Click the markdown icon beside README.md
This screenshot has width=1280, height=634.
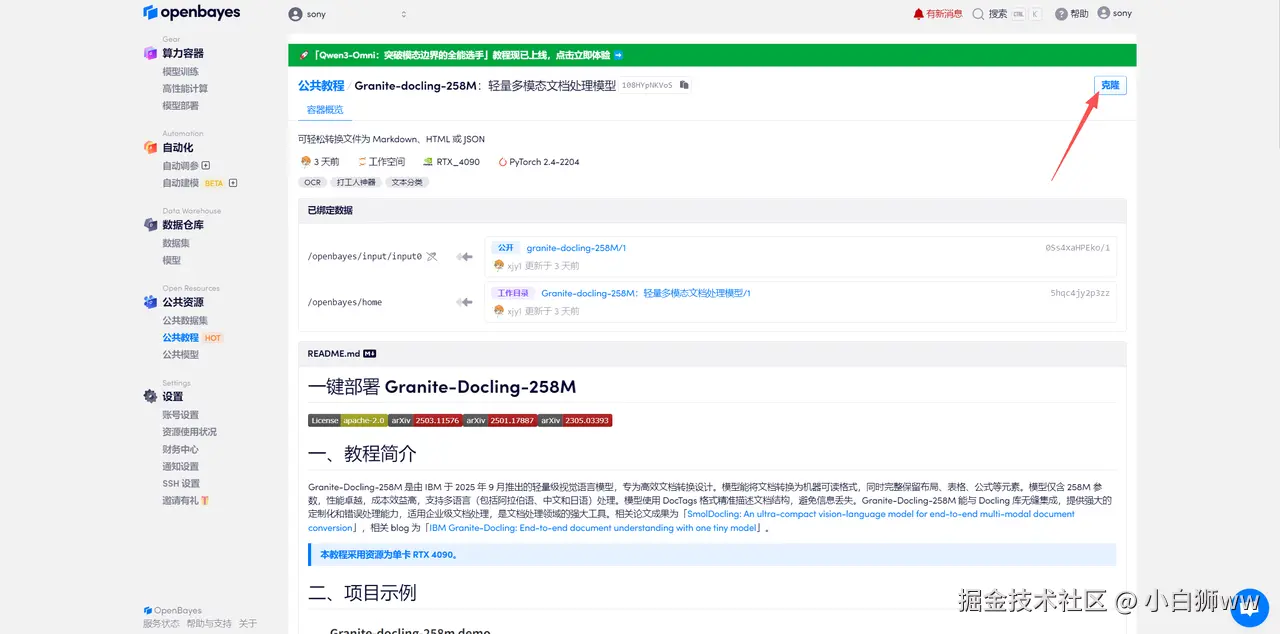(x=369, y=354)
